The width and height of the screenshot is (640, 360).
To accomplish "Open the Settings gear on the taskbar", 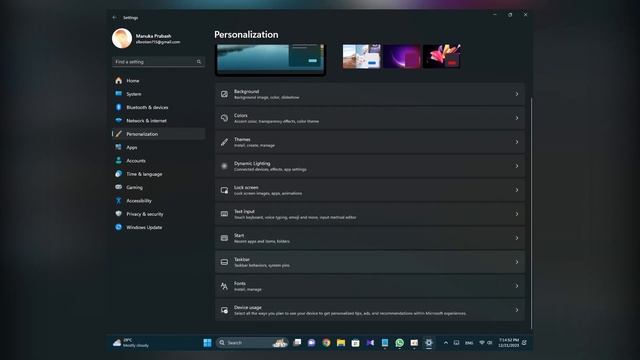I will (x=429, y=343).
